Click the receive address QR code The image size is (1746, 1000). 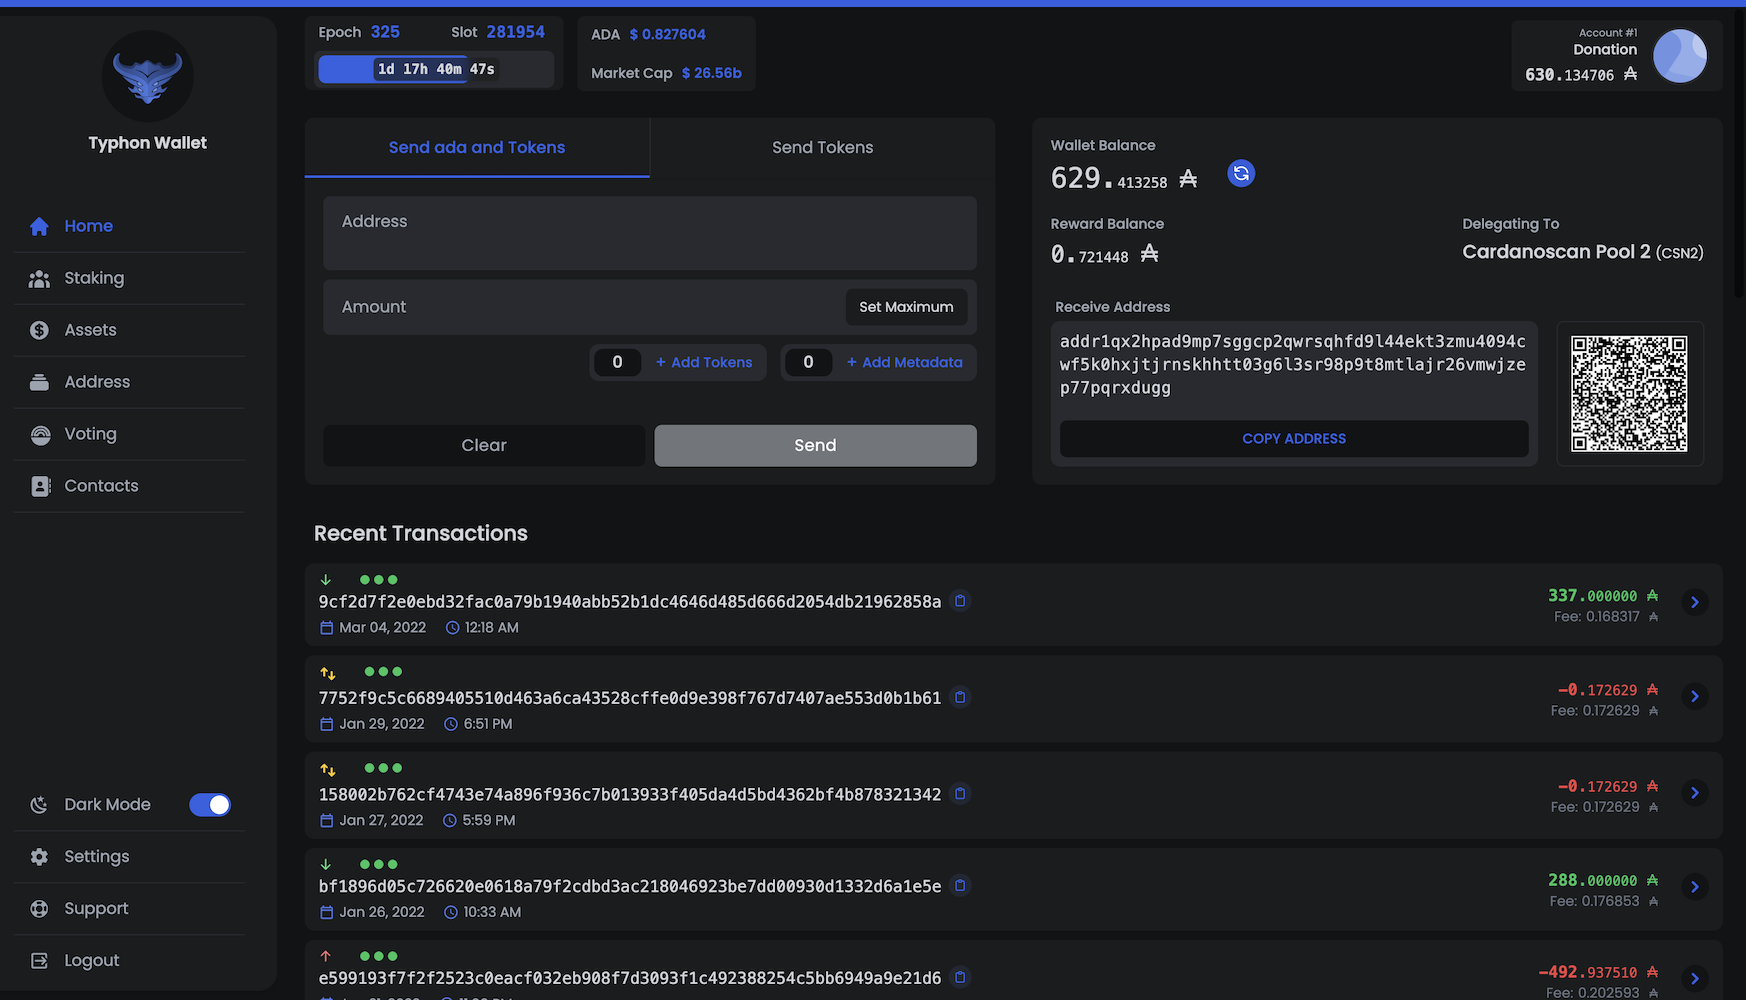pyautogui.click(x=1629, y=394)
